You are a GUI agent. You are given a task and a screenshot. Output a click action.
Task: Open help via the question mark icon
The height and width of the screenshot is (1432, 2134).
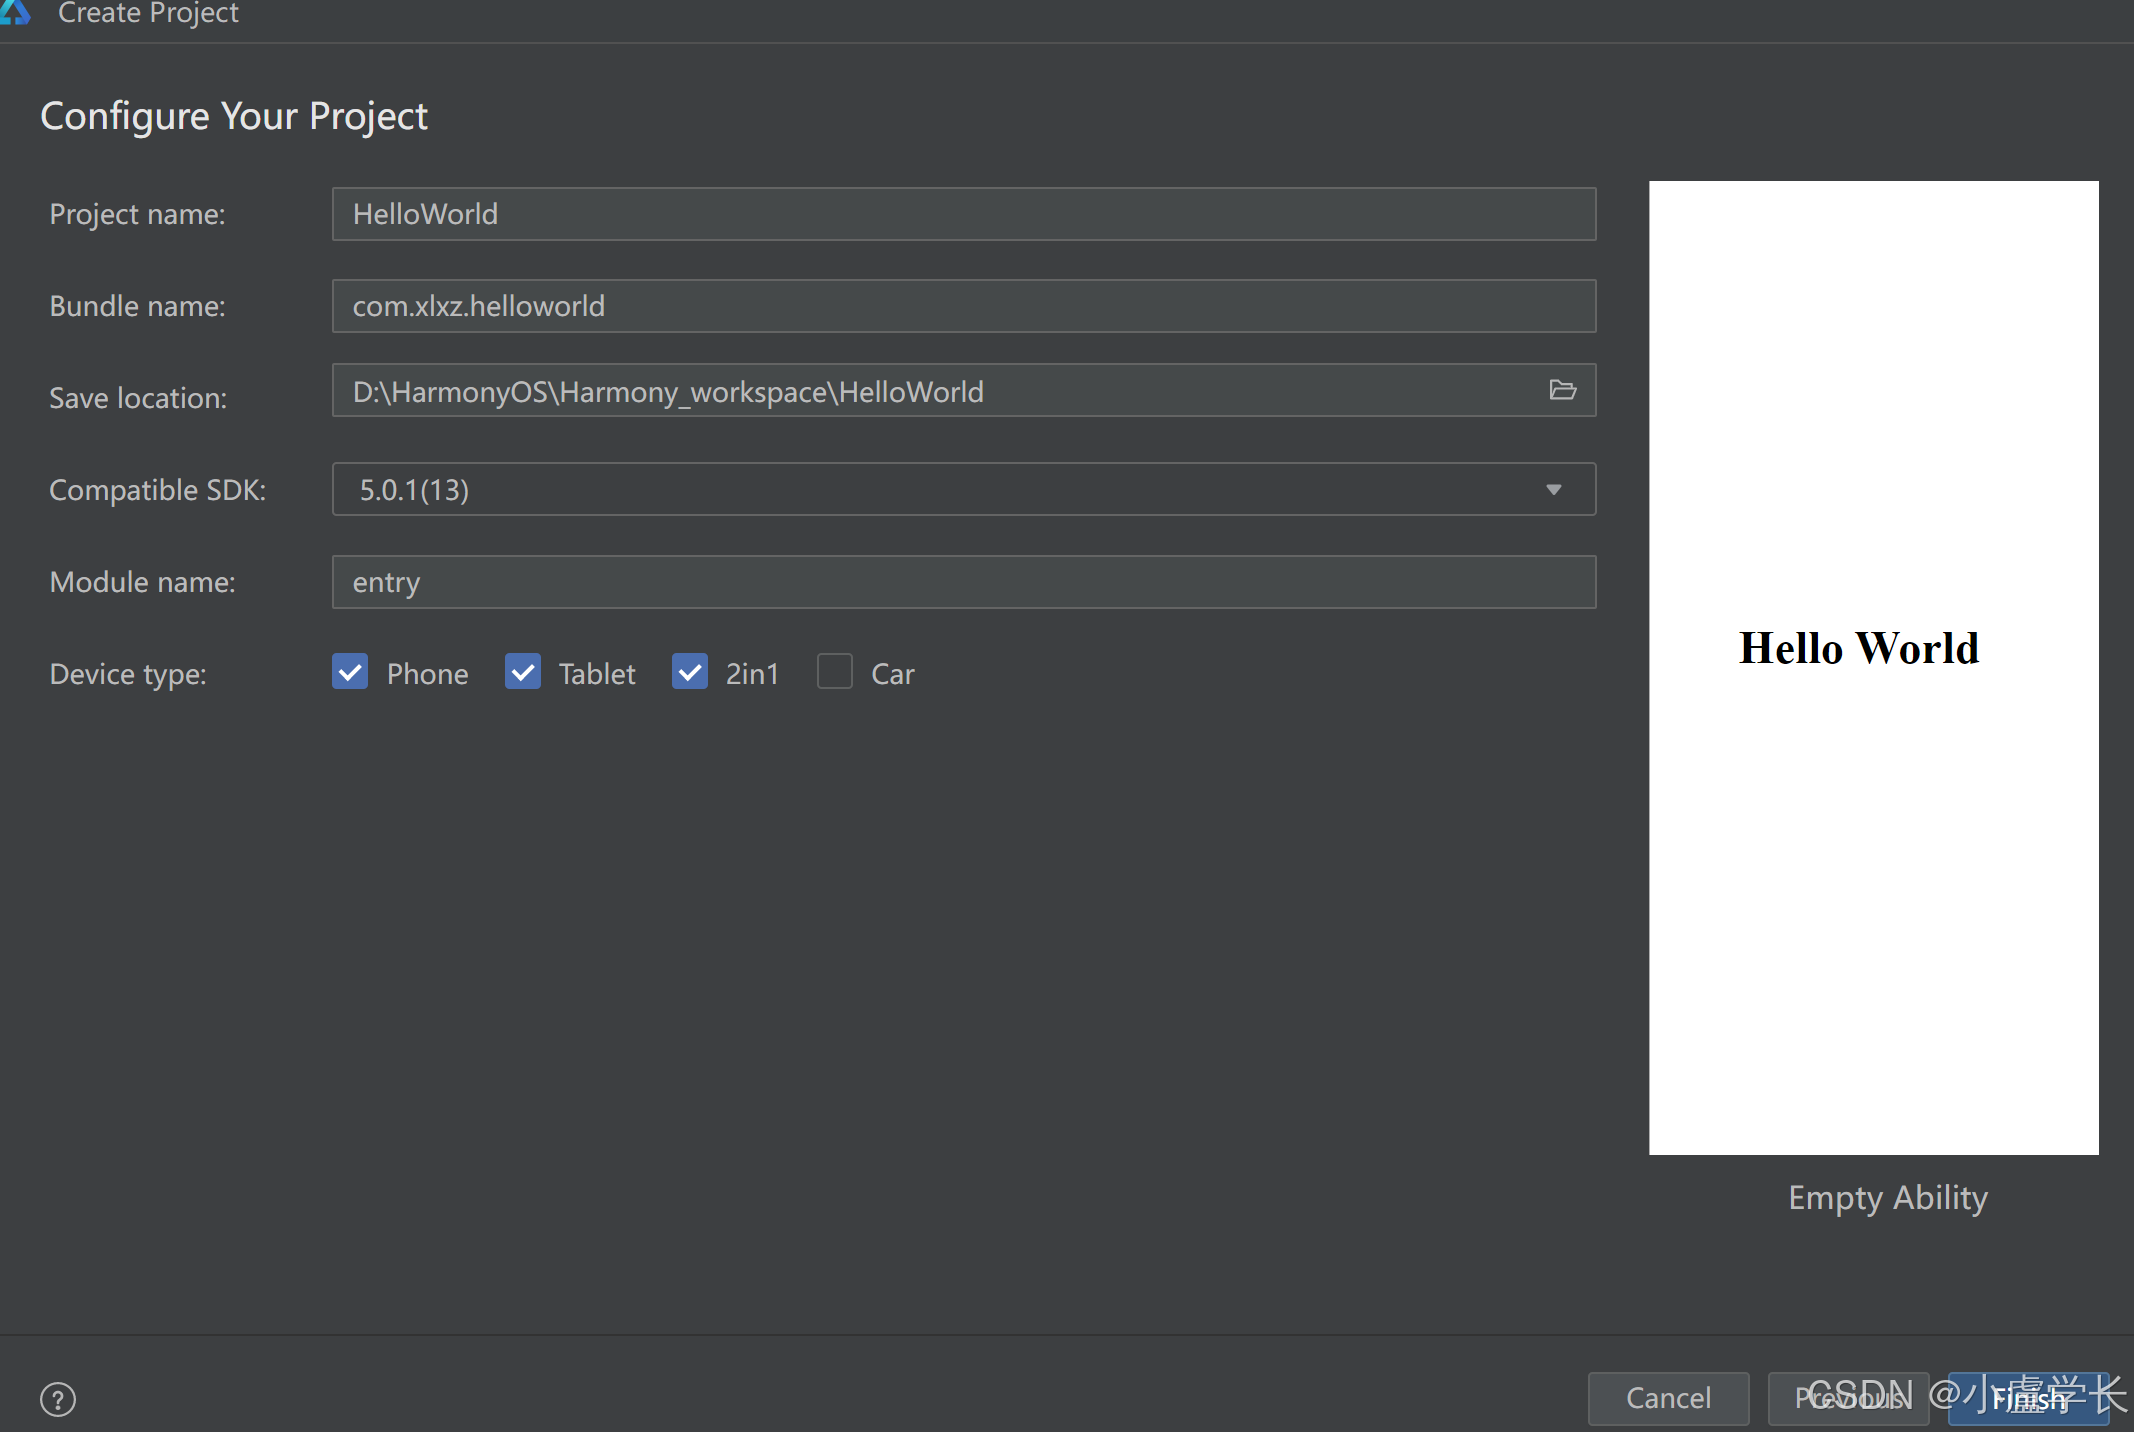58,1398
